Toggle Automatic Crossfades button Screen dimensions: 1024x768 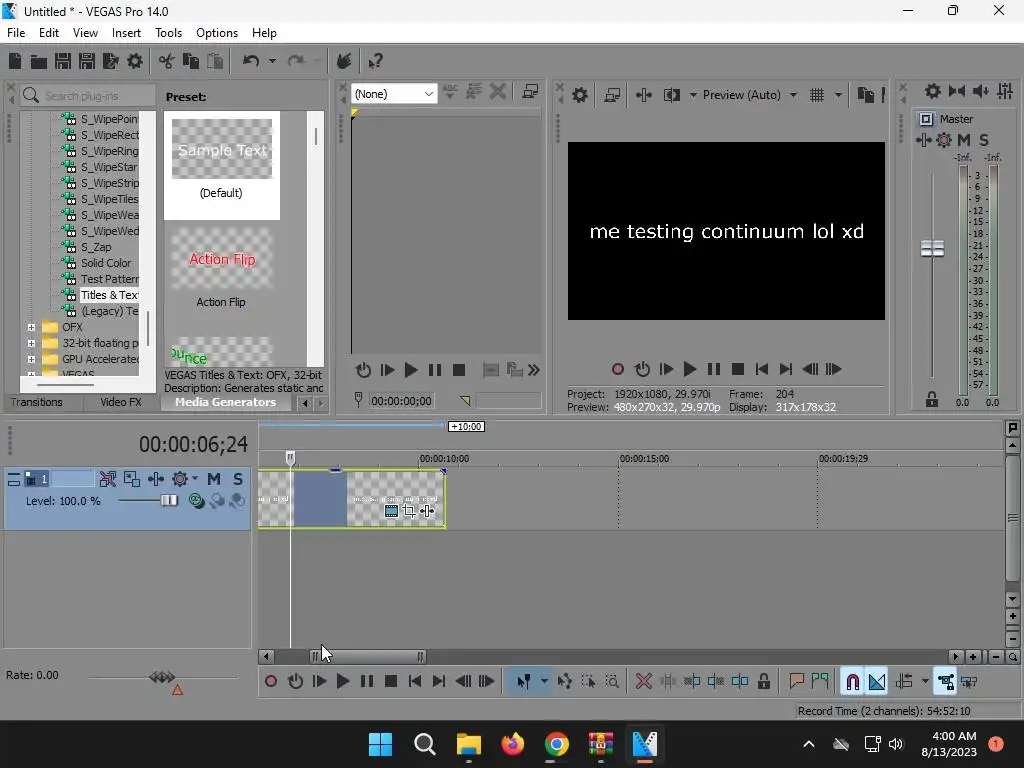pos(877,682)
